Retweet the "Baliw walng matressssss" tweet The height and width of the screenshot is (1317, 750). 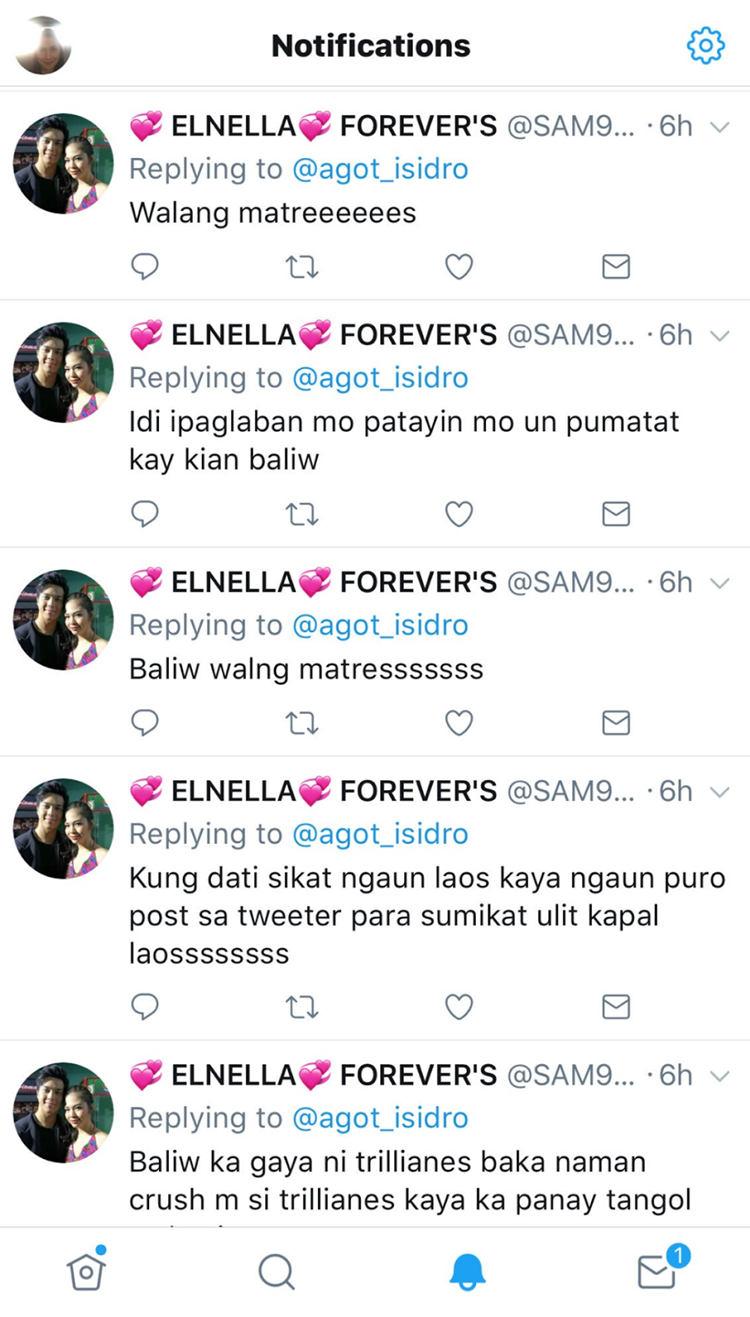coord(302,722)
